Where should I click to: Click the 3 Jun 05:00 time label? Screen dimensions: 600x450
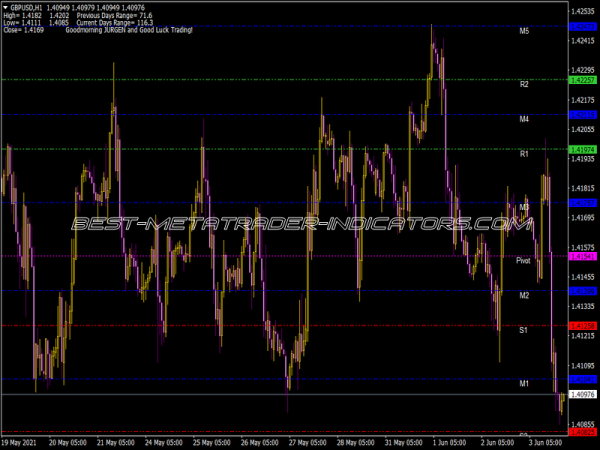[546, 443]
